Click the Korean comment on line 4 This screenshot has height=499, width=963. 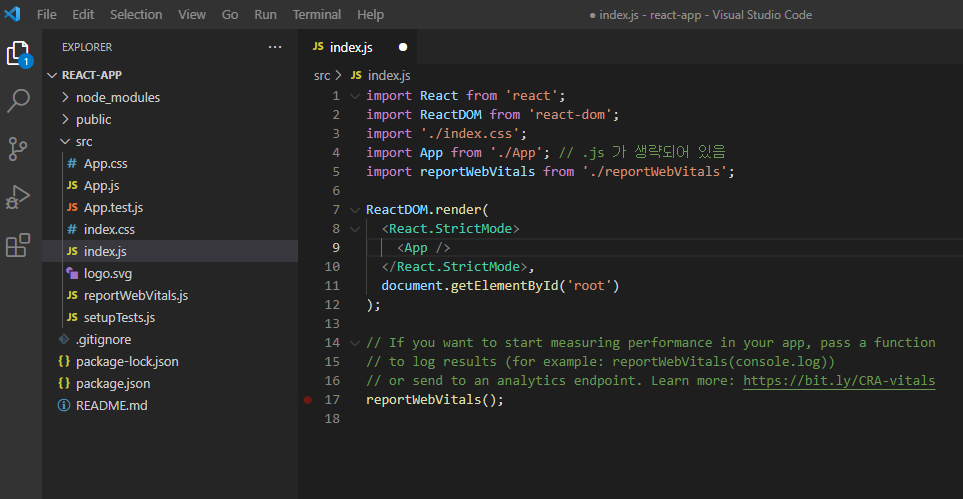click(x=643, y=152)
